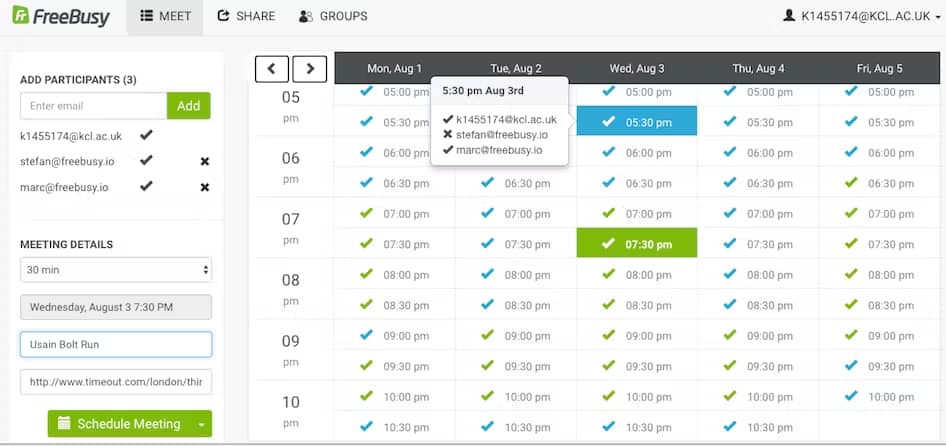This screenshot has height=446, width=946.
Task: Click the green Add button
Action: 189,106
